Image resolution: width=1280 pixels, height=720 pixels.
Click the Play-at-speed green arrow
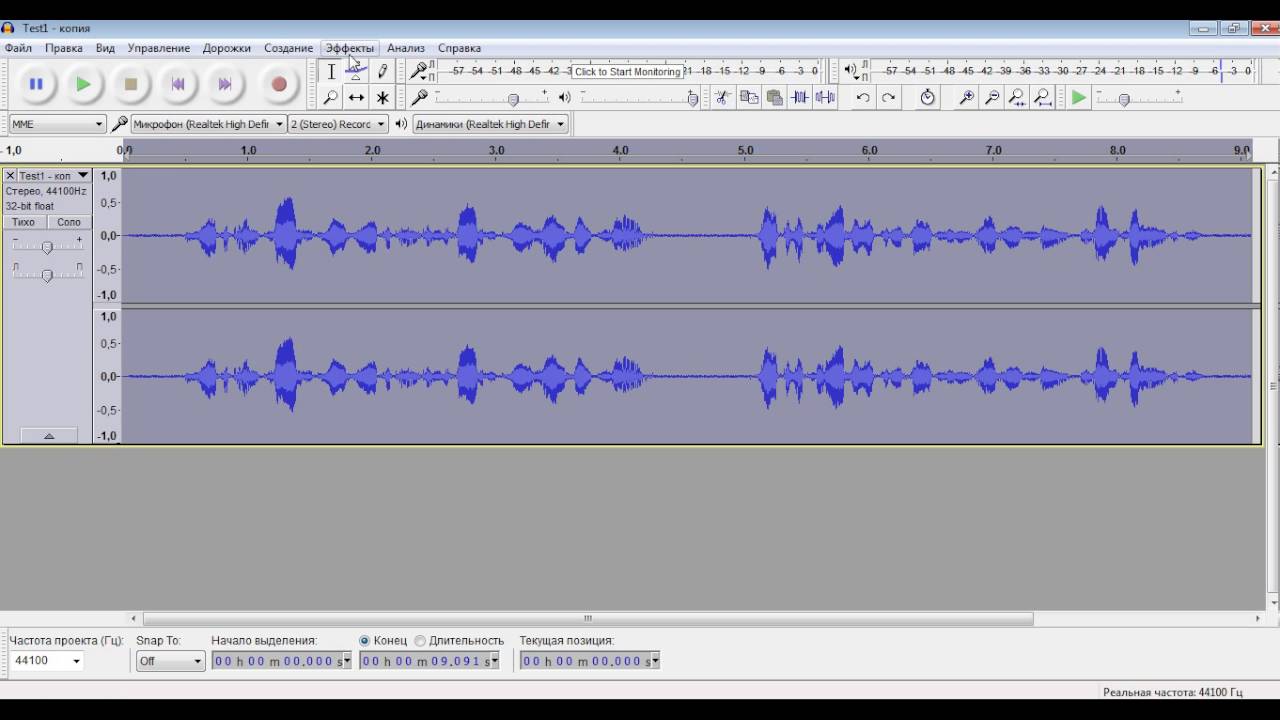click(x=1078, y=97)
